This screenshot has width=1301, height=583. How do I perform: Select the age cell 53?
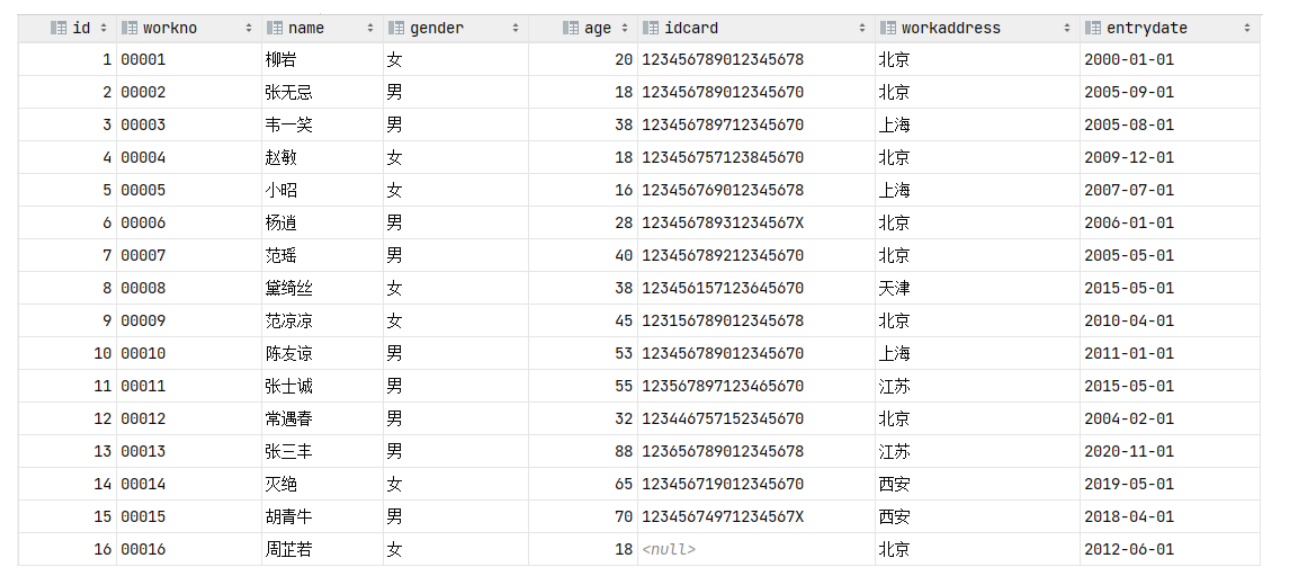click(x=583, y=353)
